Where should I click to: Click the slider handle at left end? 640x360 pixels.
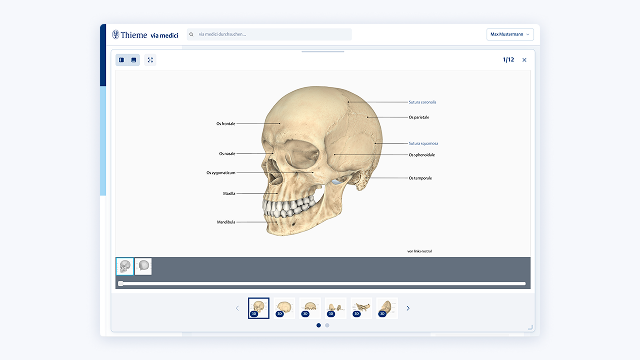coord(121,283)
